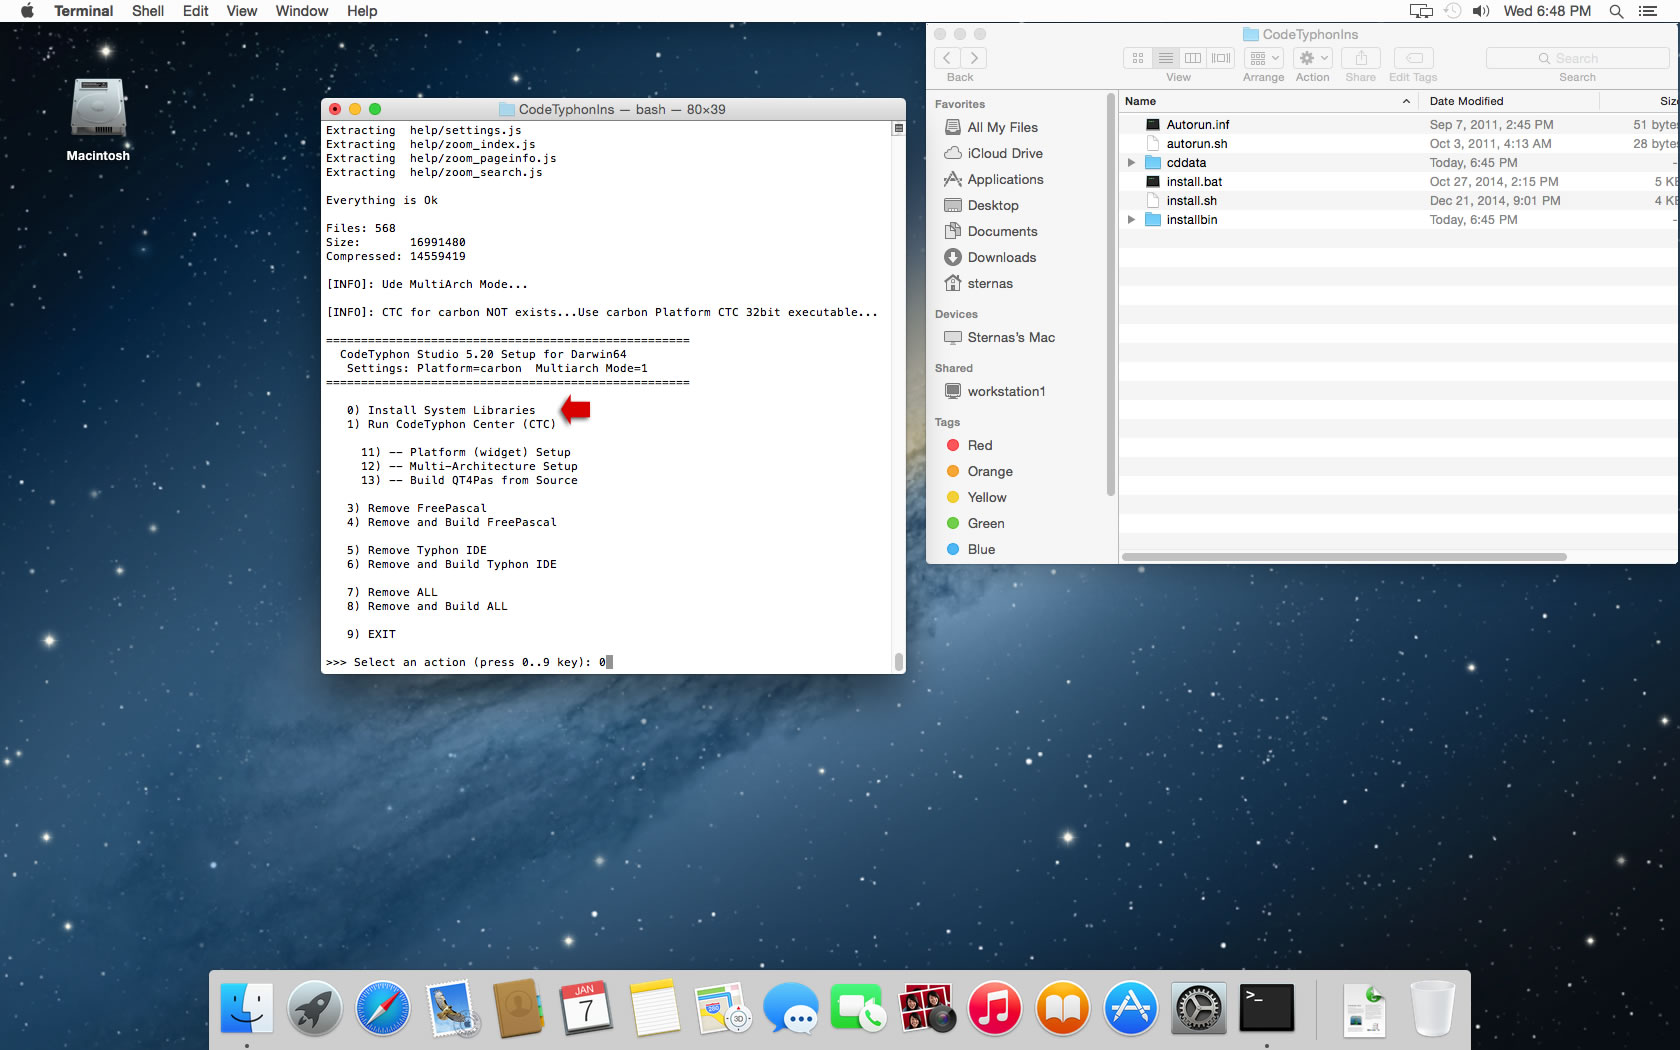Open iBooks icon in Dock

tap(1062, 1007)
